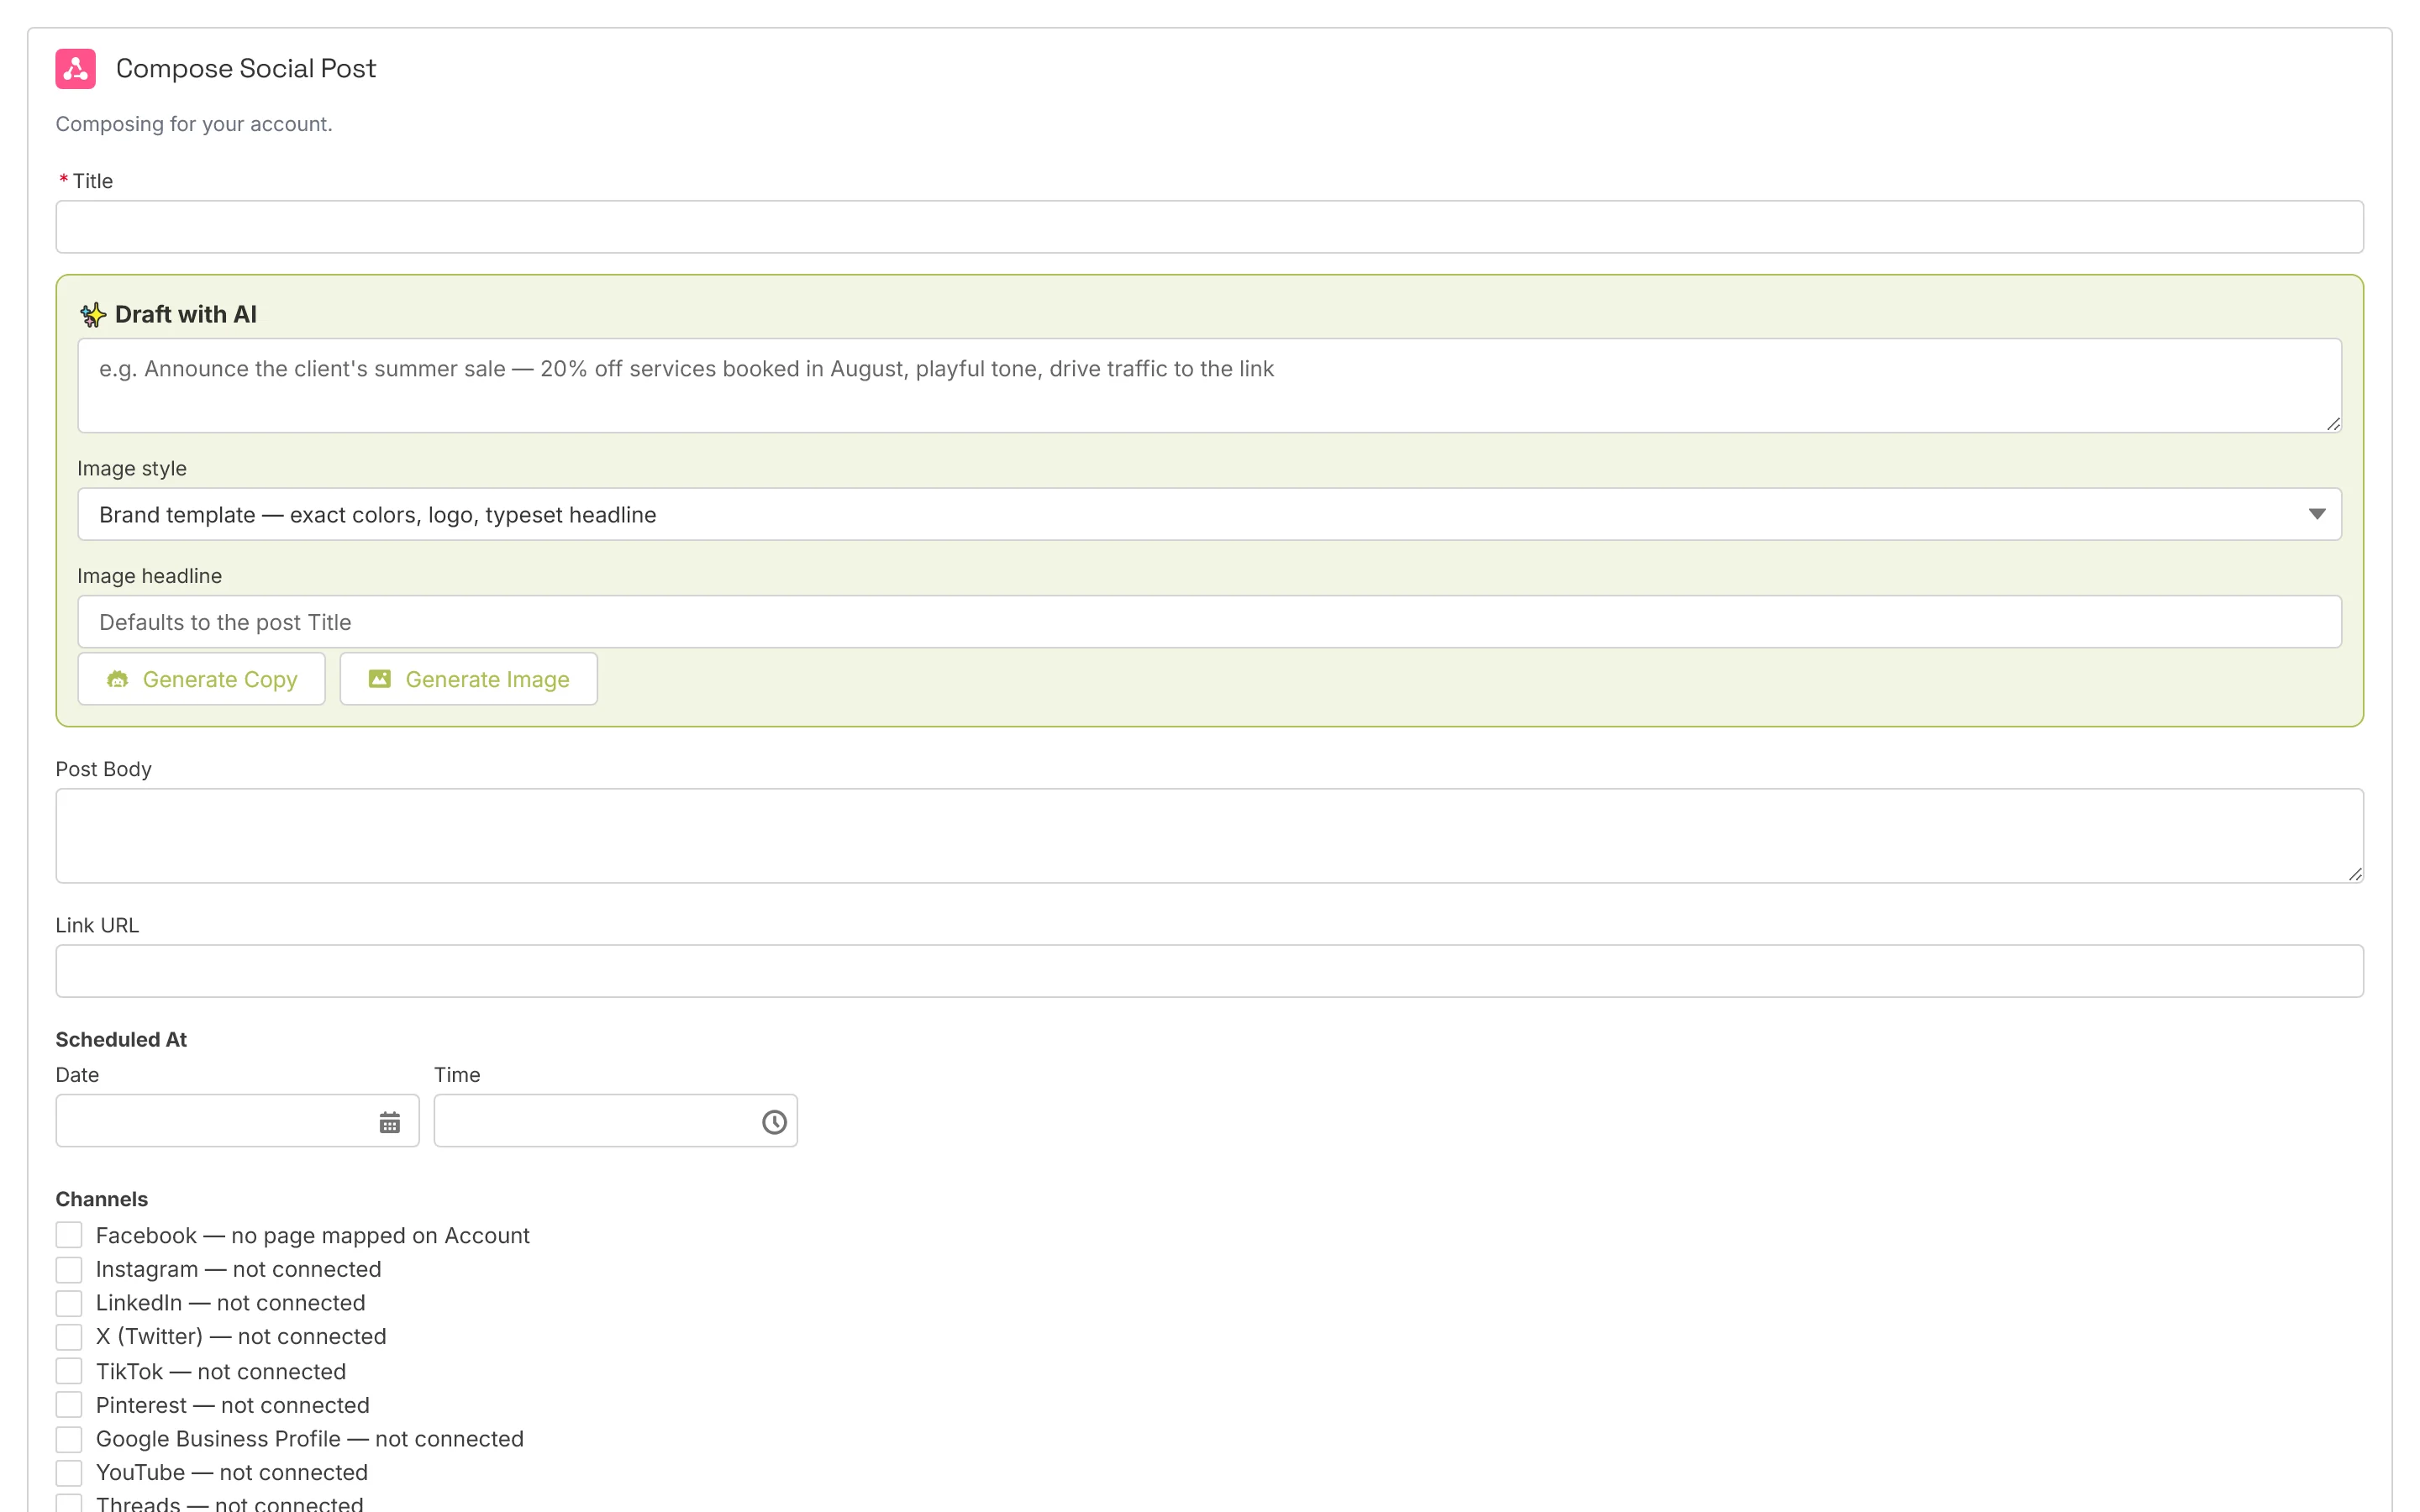Focus the Image headline input field
Viewport: 2420px width, 1512px height.
[1210, 622]
